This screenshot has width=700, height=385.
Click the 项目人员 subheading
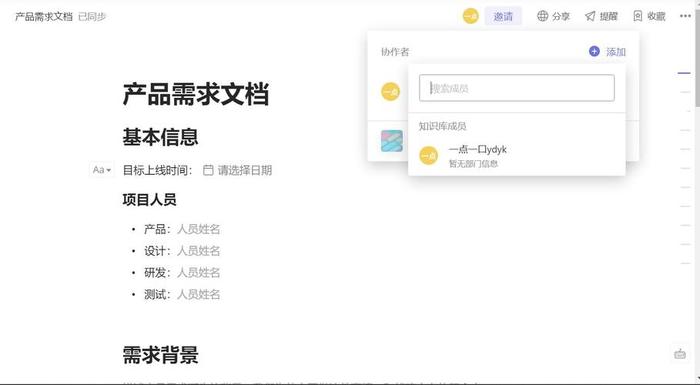click(150, 200)
